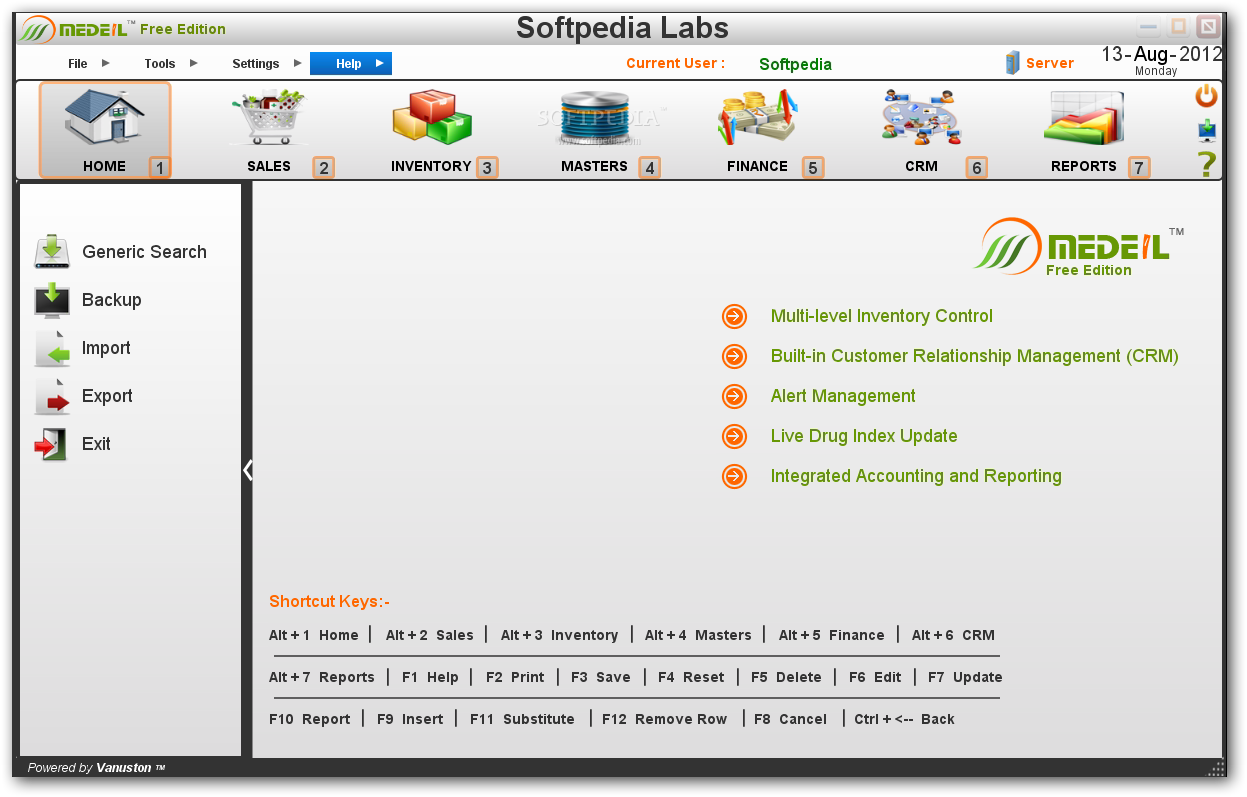This screenshot has width=1247, height=797.
Task: Click the Export red arrow icon
Action: point(52,396)
